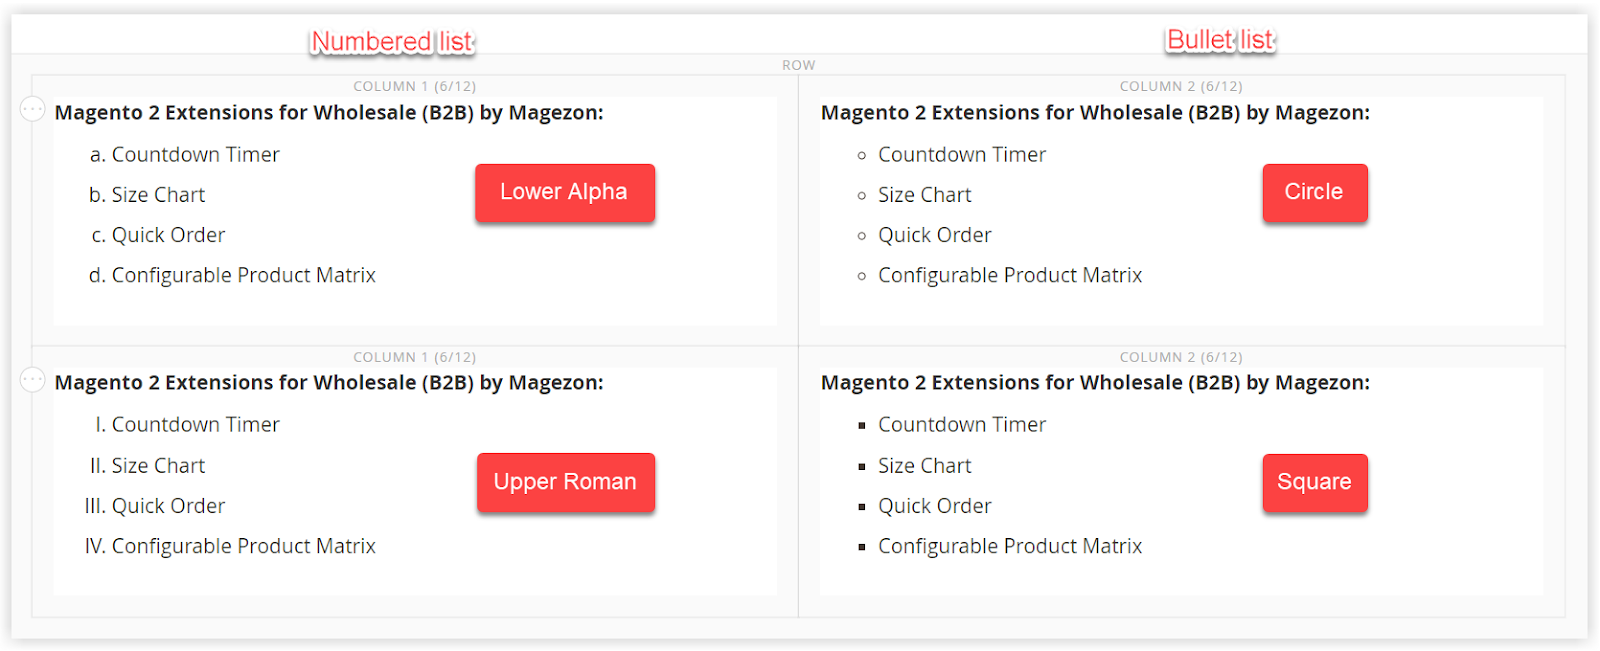Expand the Upper Roman list style option
The image size is (1600, 651).
coord(565,482)
